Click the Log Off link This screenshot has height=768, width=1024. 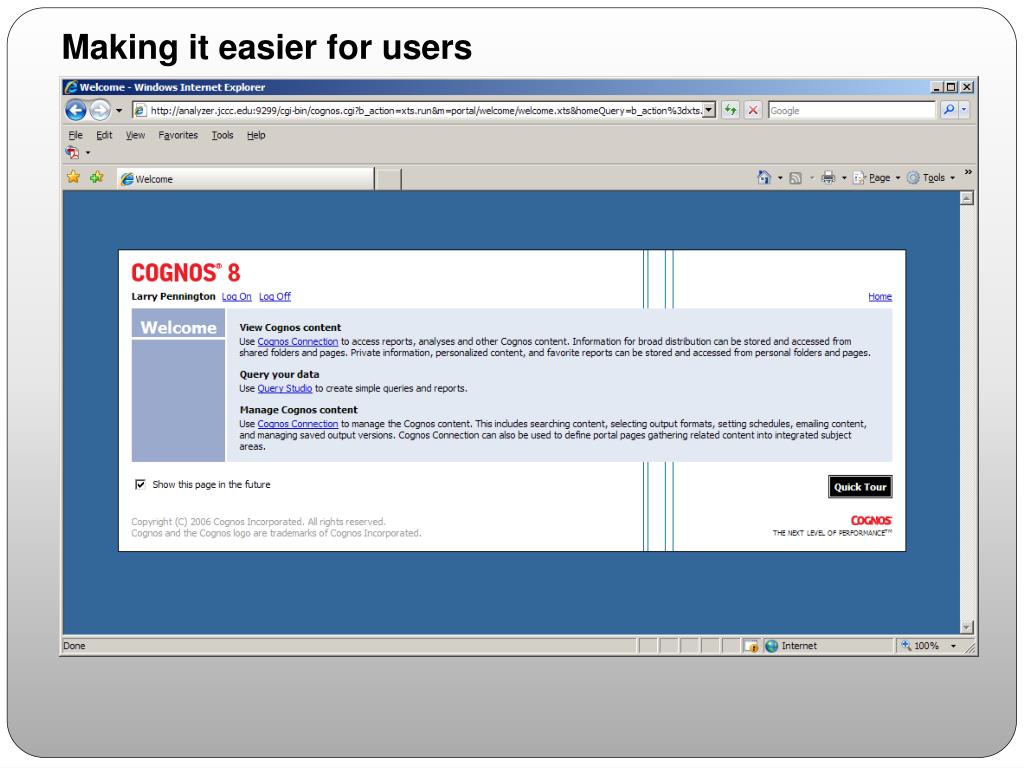coord(275,296)
